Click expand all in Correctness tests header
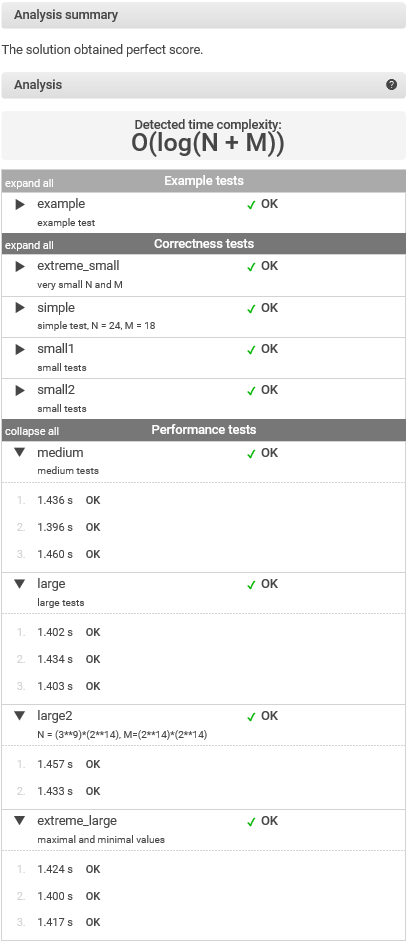Screen dimensions: 412x946 tap(29, 246)
